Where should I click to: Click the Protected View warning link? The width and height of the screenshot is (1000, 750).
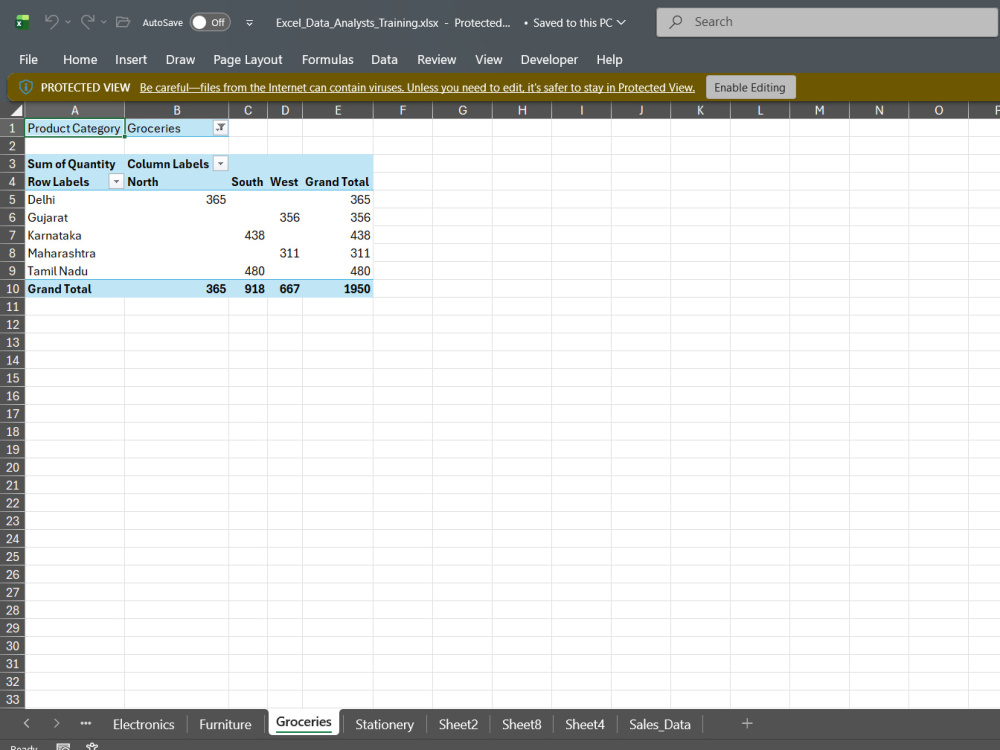click(417, 87)
